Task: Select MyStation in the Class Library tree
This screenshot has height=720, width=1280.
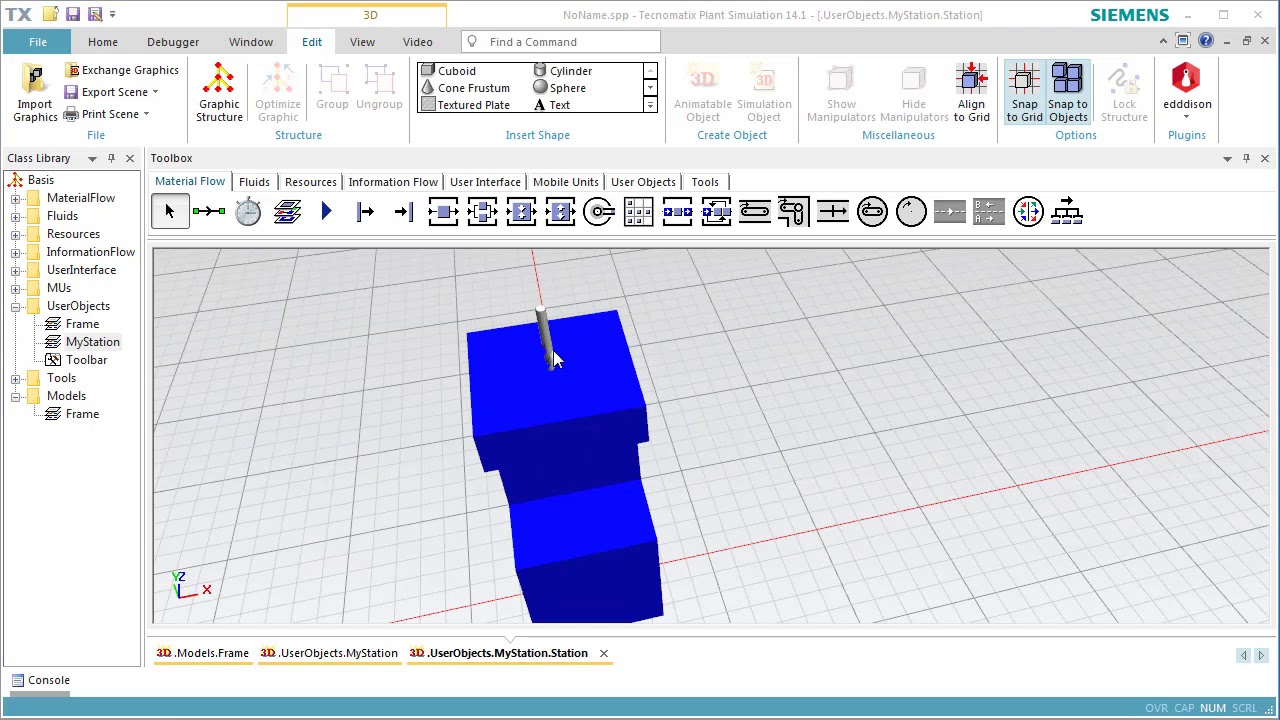Action: [92, 342]
